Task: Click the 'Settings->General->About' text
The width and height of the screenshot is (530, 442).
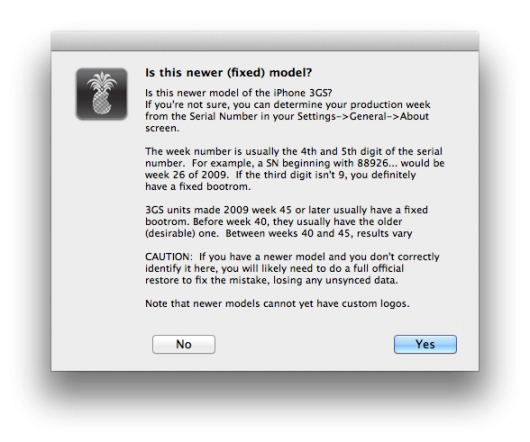Action: coord(363,116)
